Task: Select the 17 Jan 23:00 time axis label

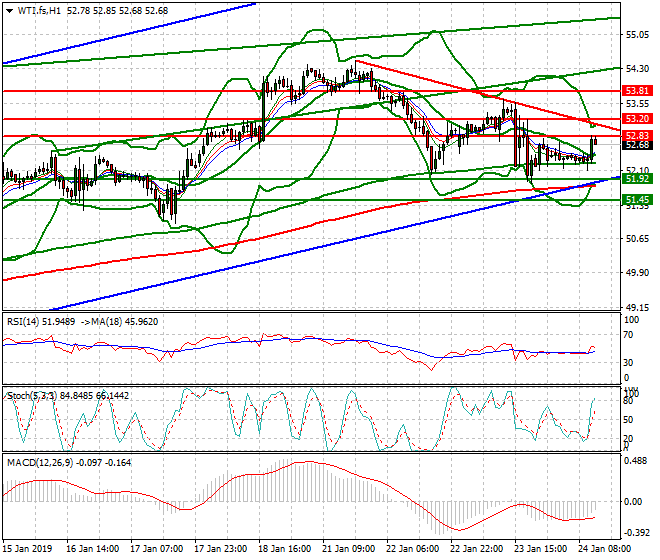Action: (x=221, y=549)
